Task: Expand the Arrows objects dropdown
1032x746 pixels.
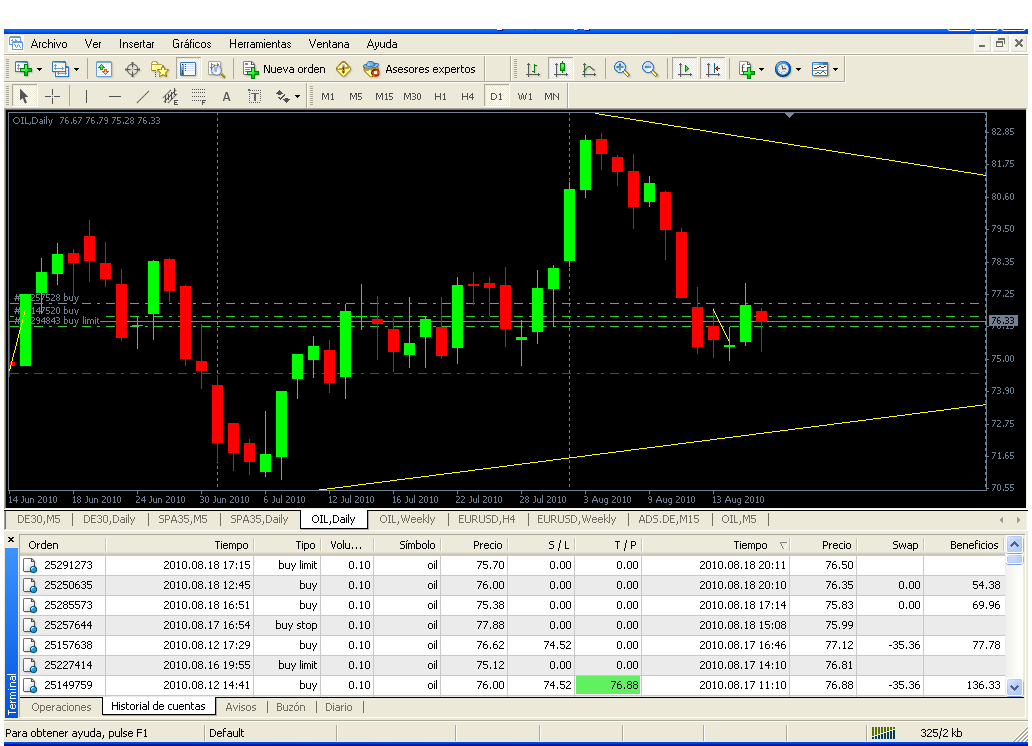Action: 297,97
